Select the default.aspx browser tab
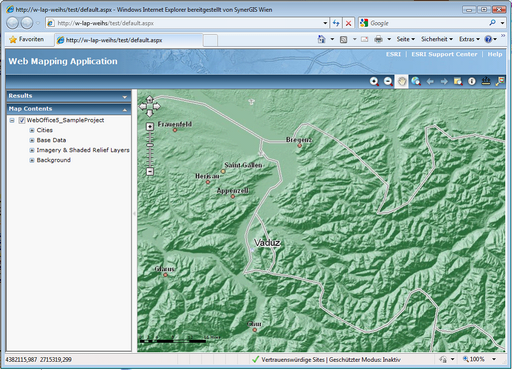 128,40
